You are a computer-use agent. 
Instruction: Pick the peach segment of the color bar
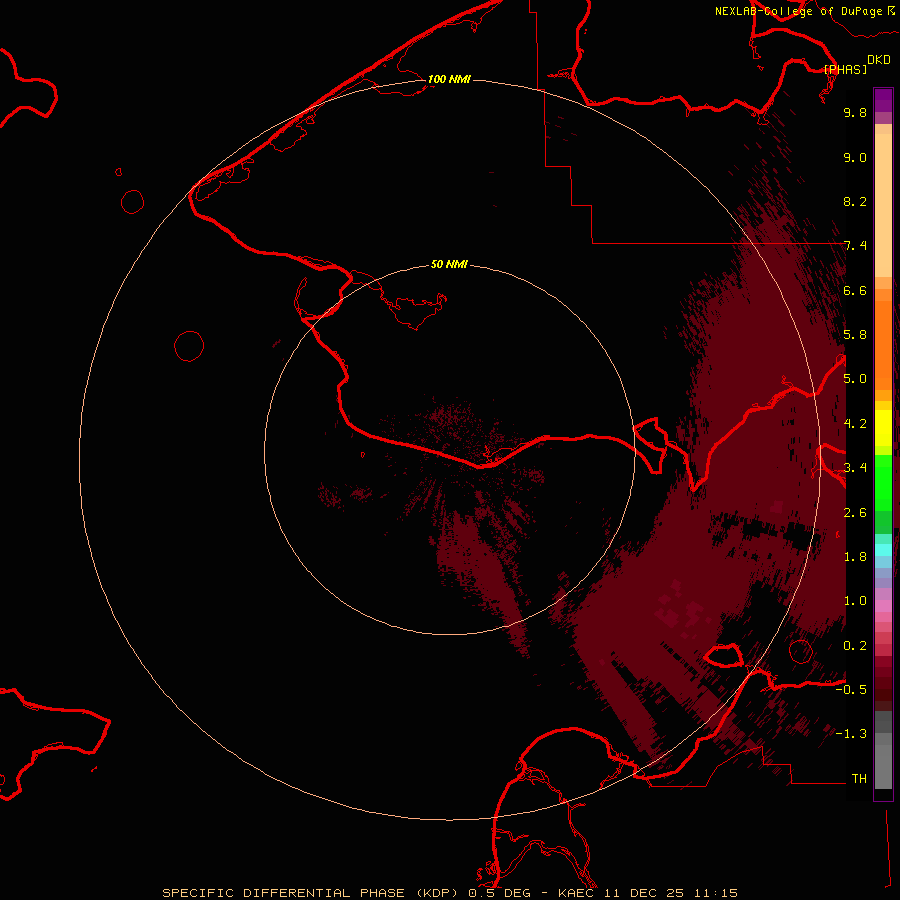tap(883, 205)
